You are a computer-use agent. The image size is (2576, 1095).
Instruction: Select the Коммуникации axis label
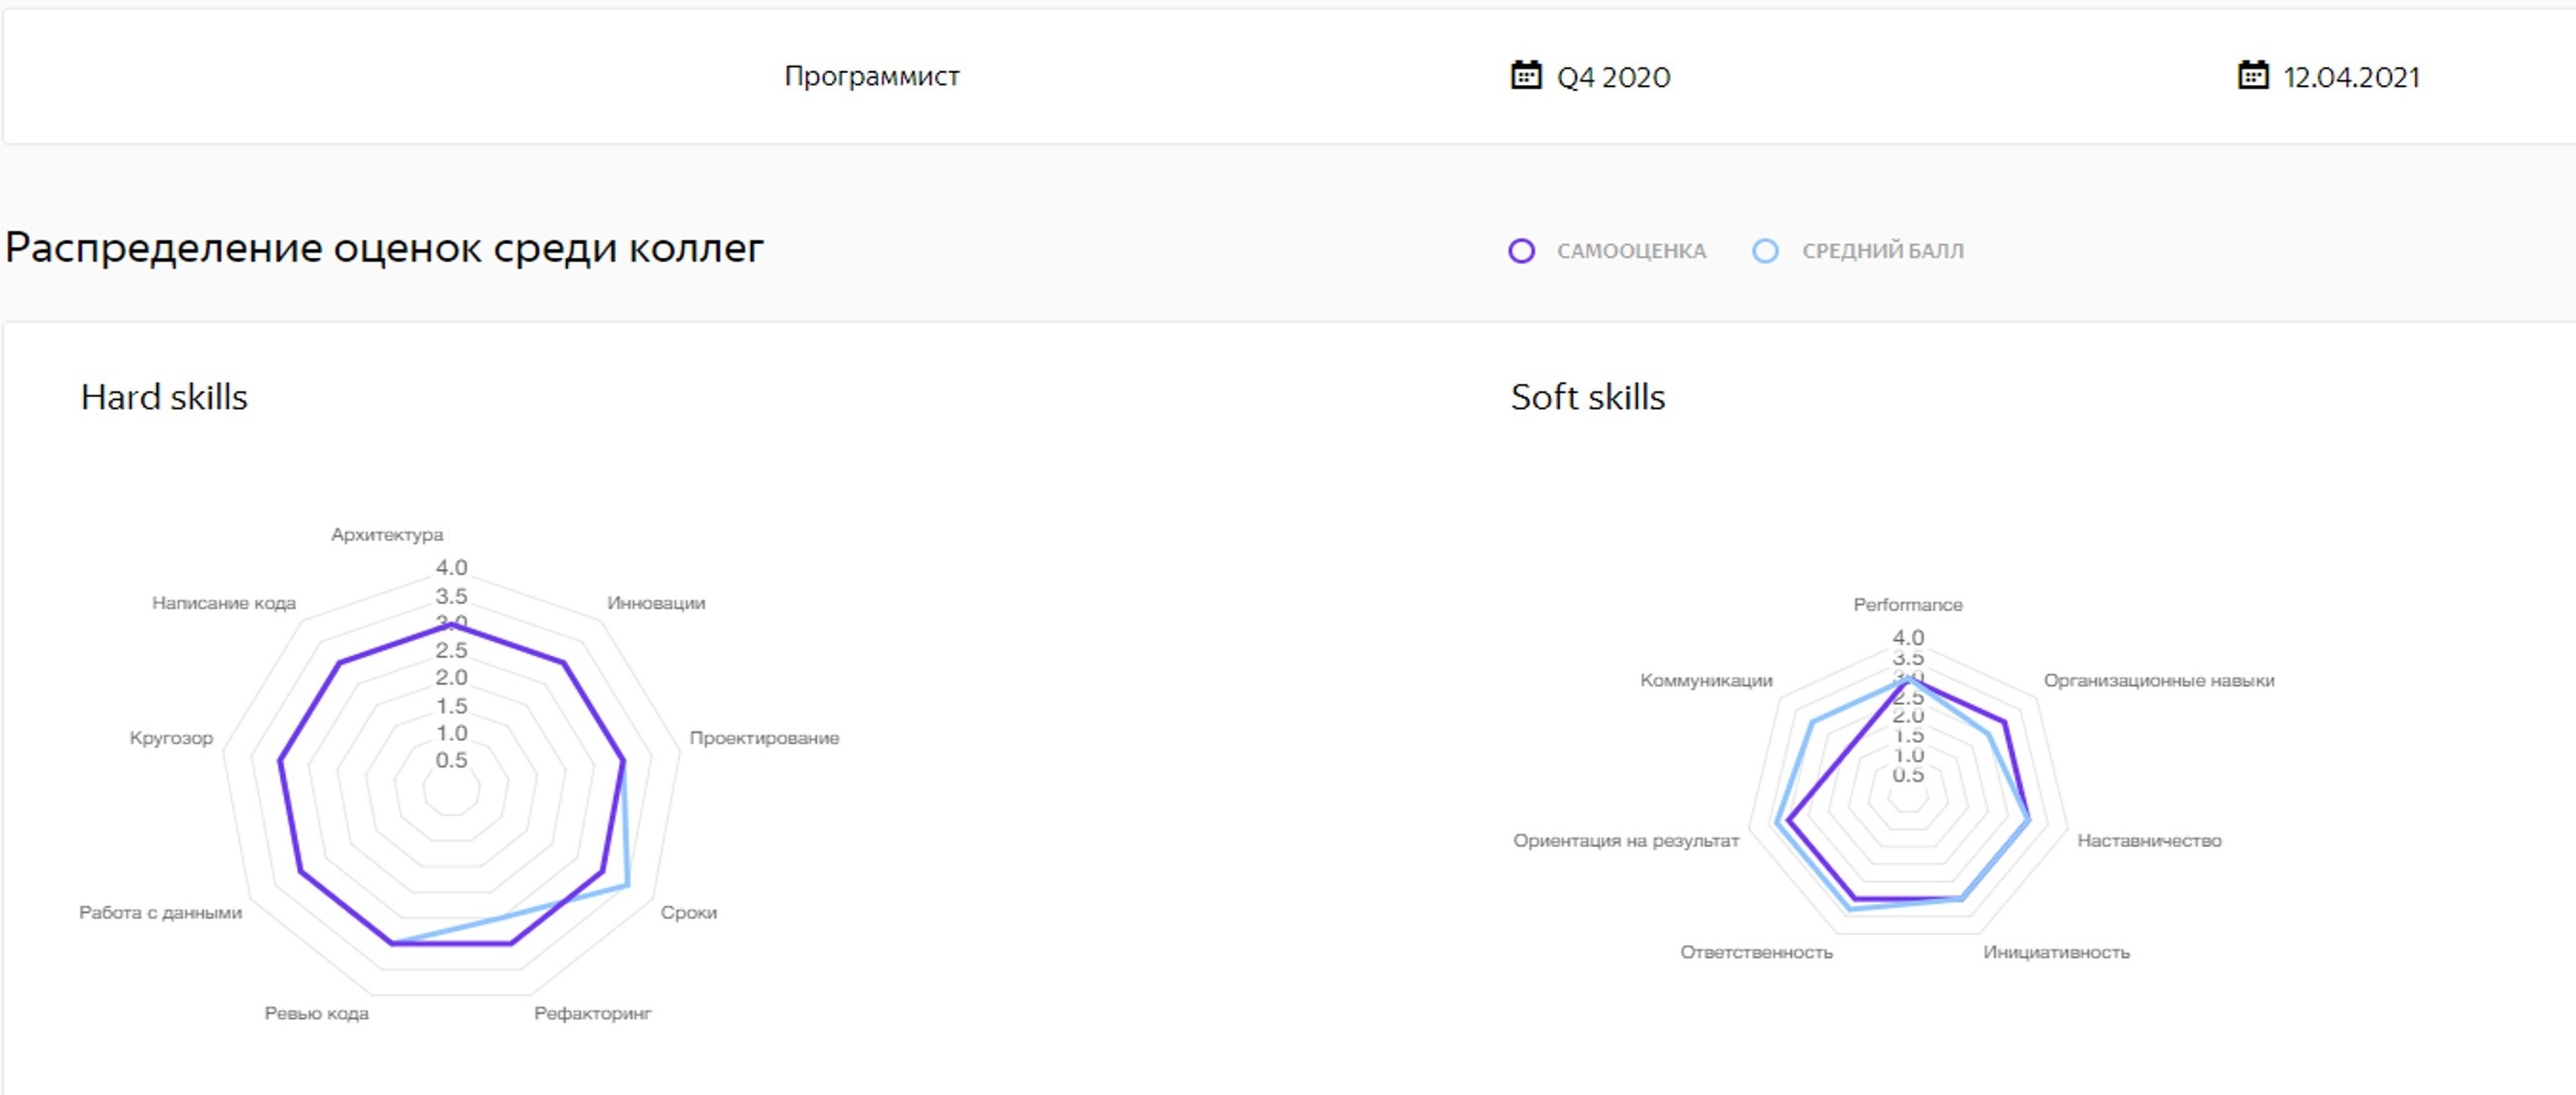[x=1706, y=680]
